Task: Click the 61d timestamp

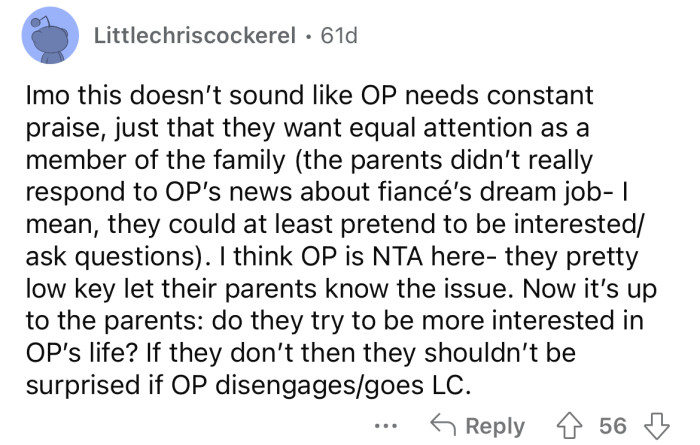Action: (x=339, y=36)
